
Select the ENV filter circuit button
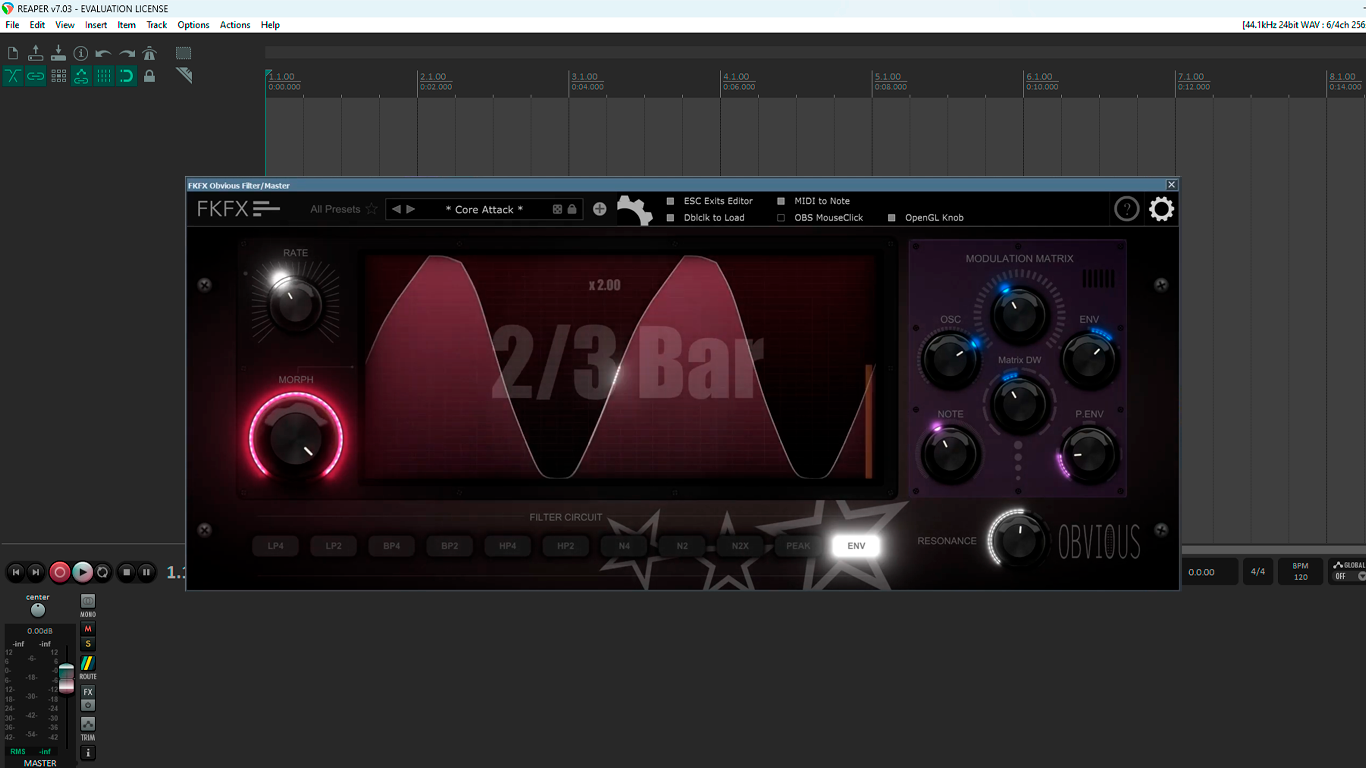point(856,546)
